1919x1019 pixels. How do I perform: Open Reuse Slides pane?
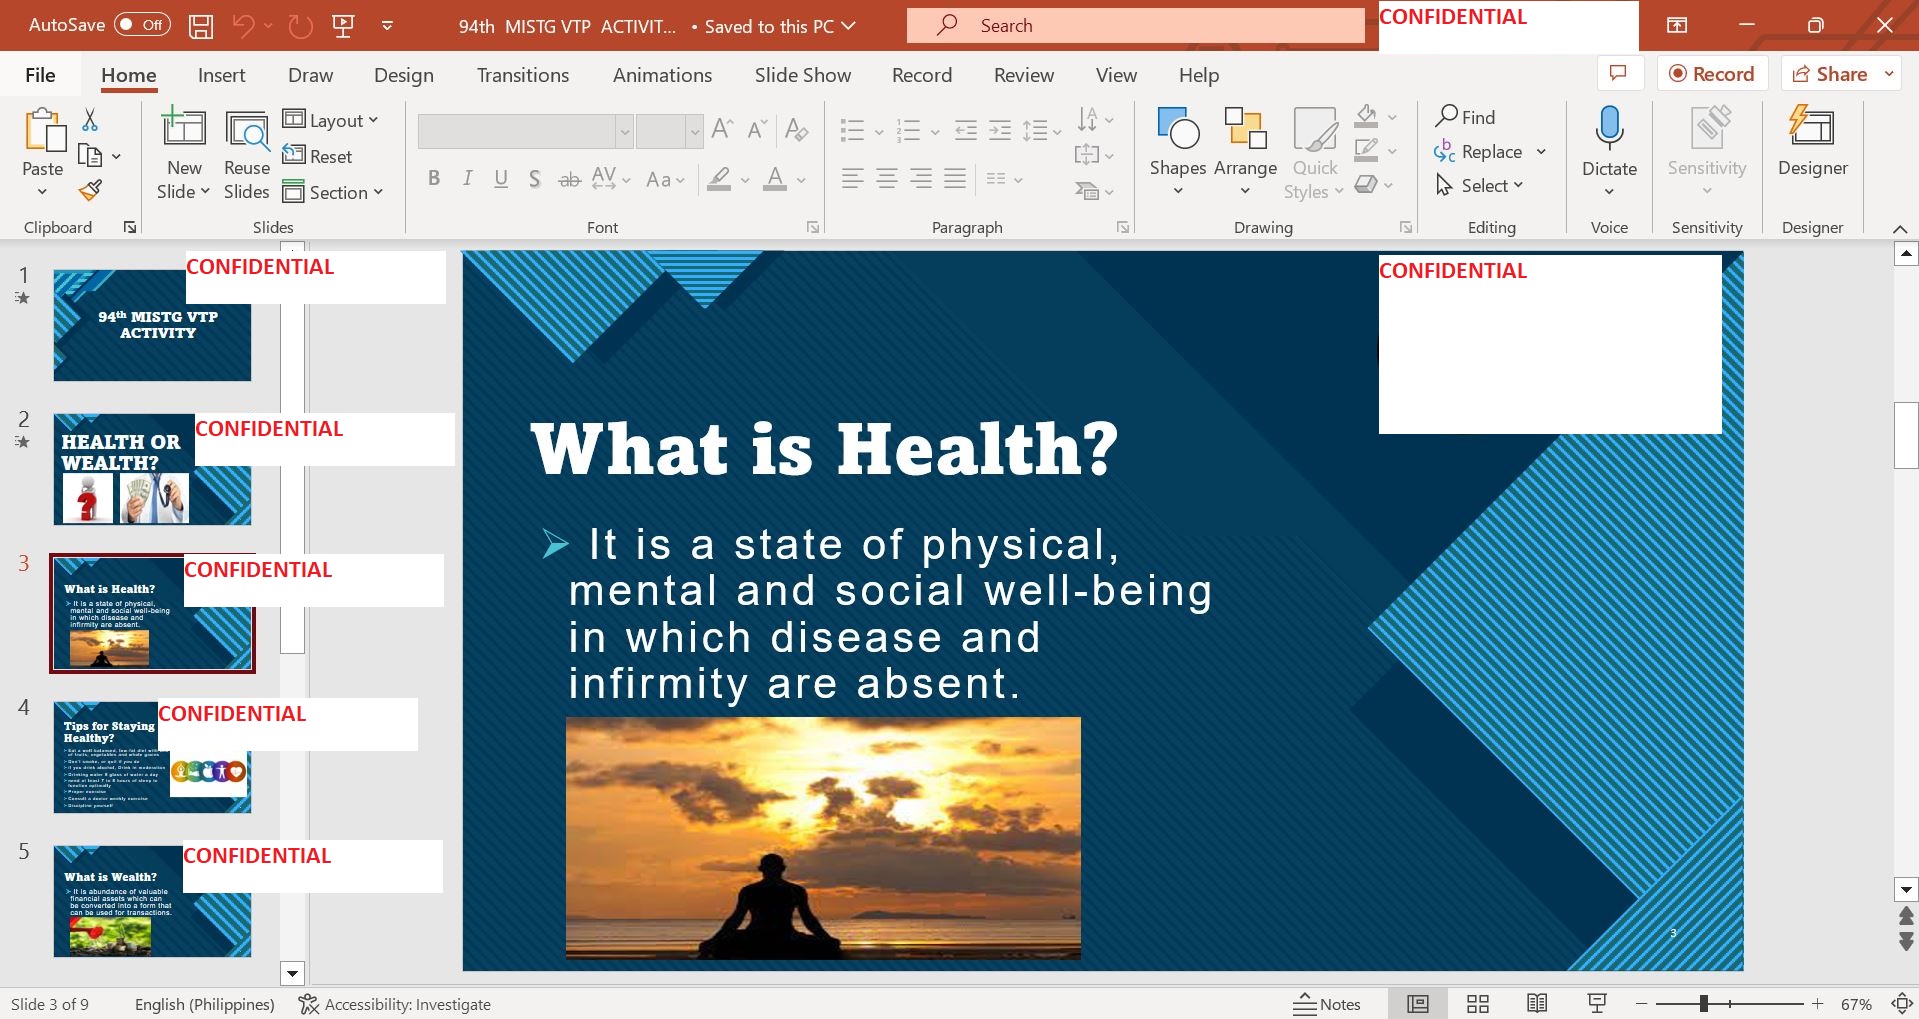point(247,153)
